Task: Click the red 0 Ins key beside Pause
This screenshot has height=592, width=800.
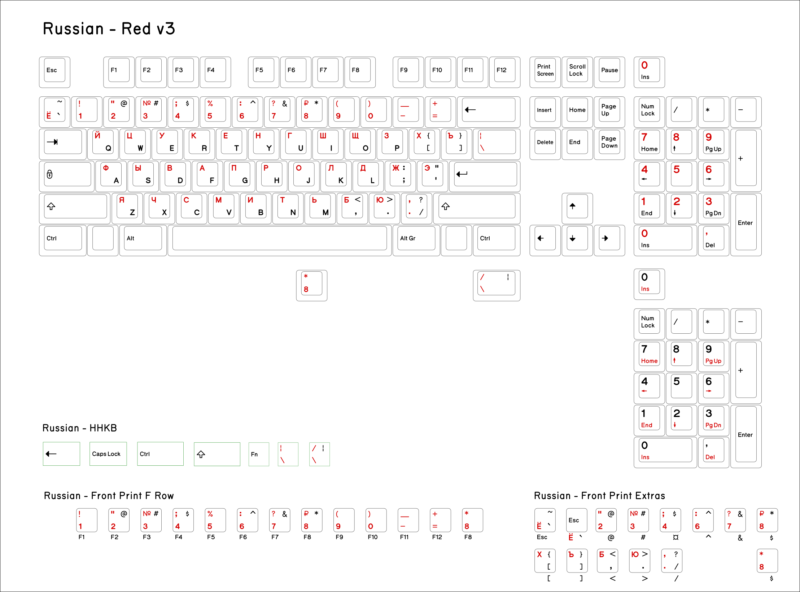Action: (x=649, y=72)
